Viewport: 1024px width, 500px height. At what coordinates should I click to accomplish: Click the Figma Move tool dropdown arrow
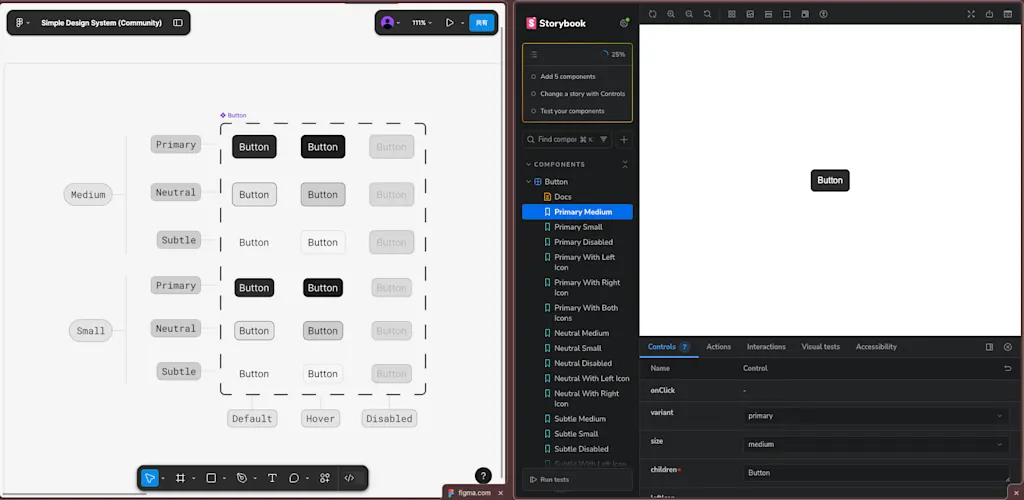pos(163,478)
